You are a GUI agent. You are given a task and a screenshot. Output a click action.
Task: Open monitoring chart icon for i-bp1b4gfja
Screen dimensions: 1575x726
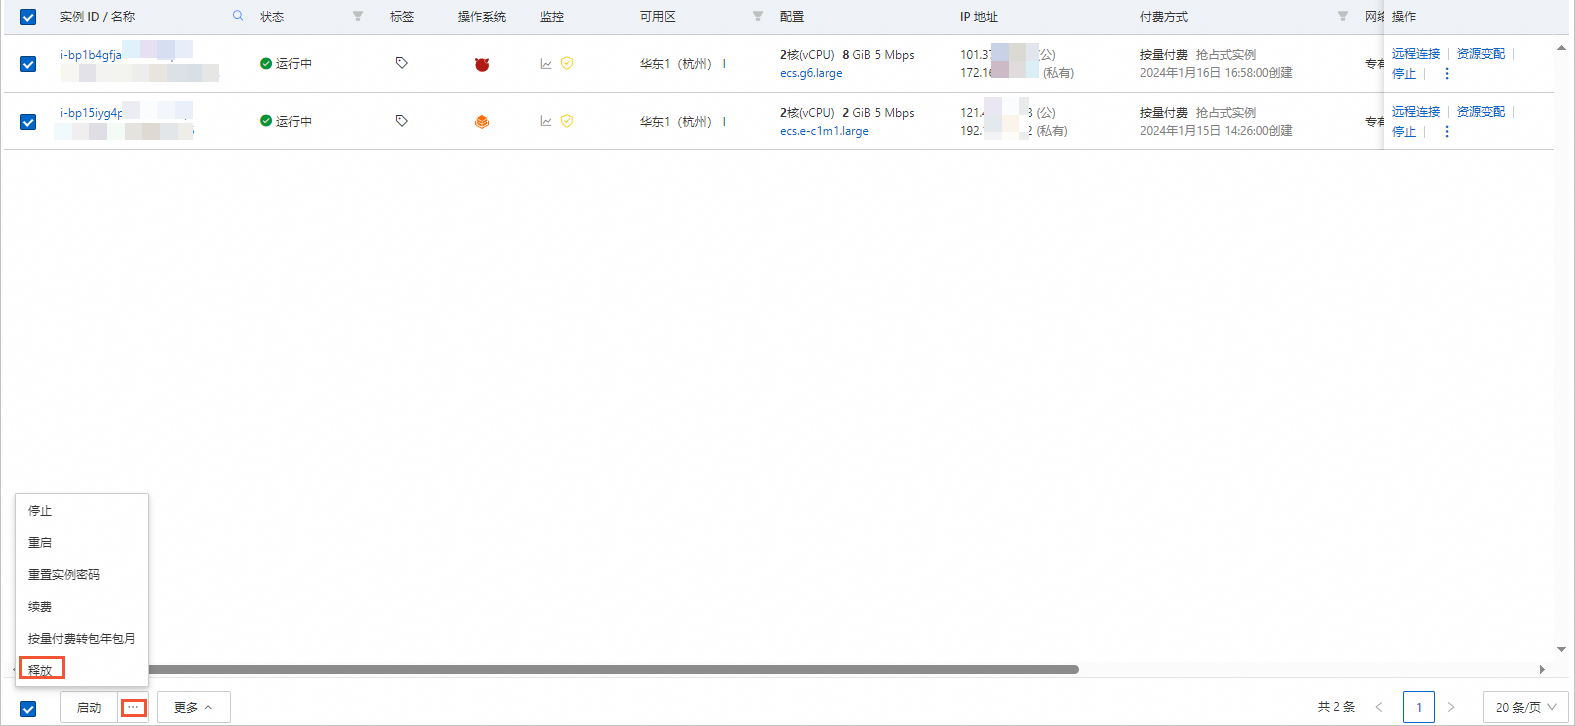546,63
